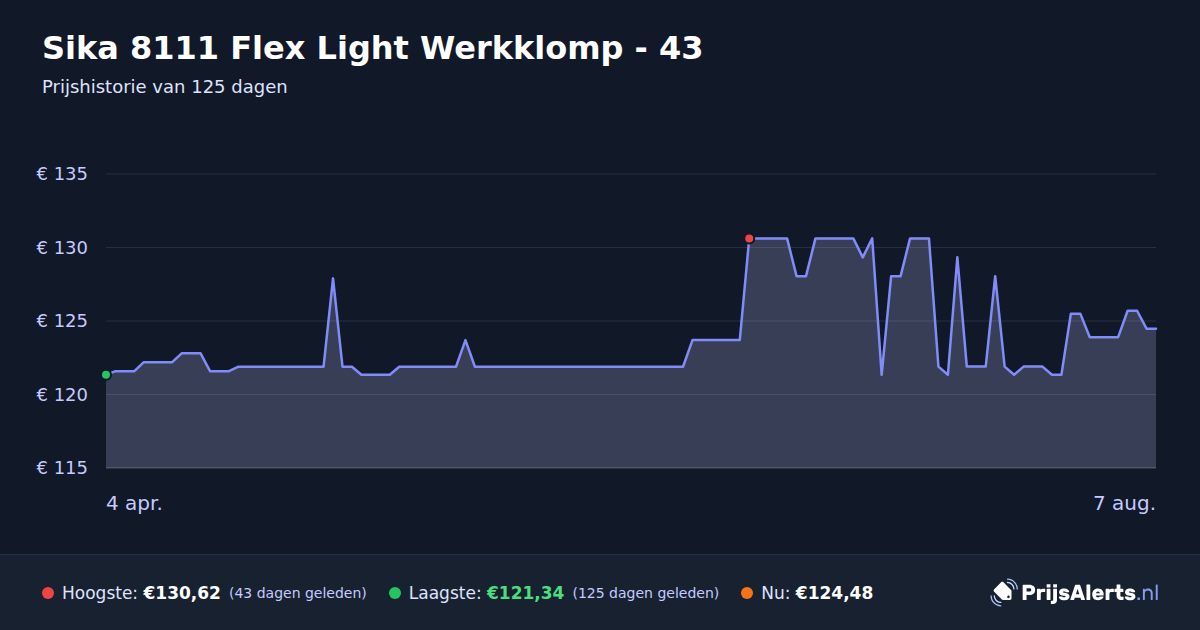Click the lowest price value €121,34

point(525,593)
